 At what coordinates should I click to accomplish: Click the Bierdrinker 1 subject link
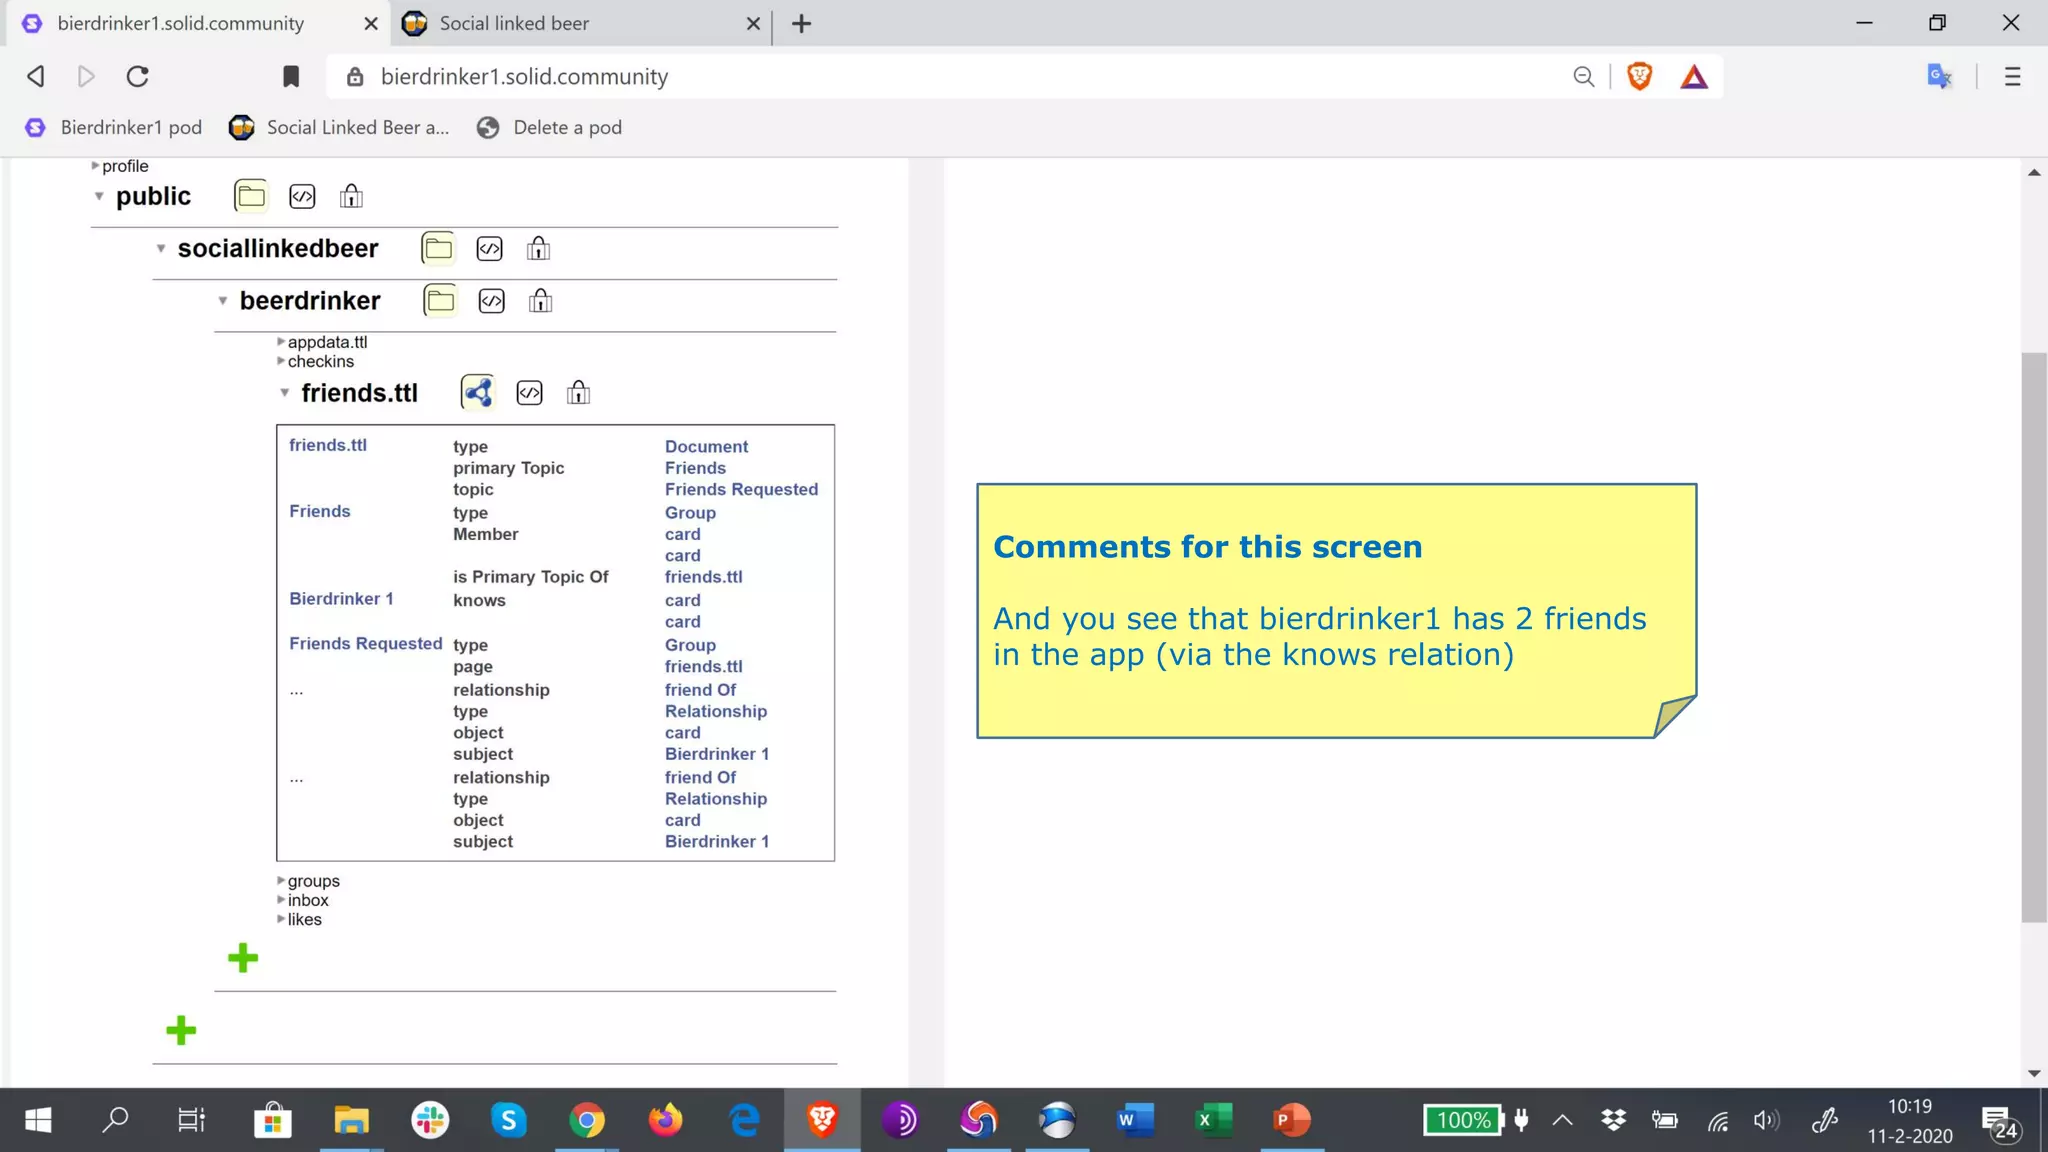click(x=341, y=598)
